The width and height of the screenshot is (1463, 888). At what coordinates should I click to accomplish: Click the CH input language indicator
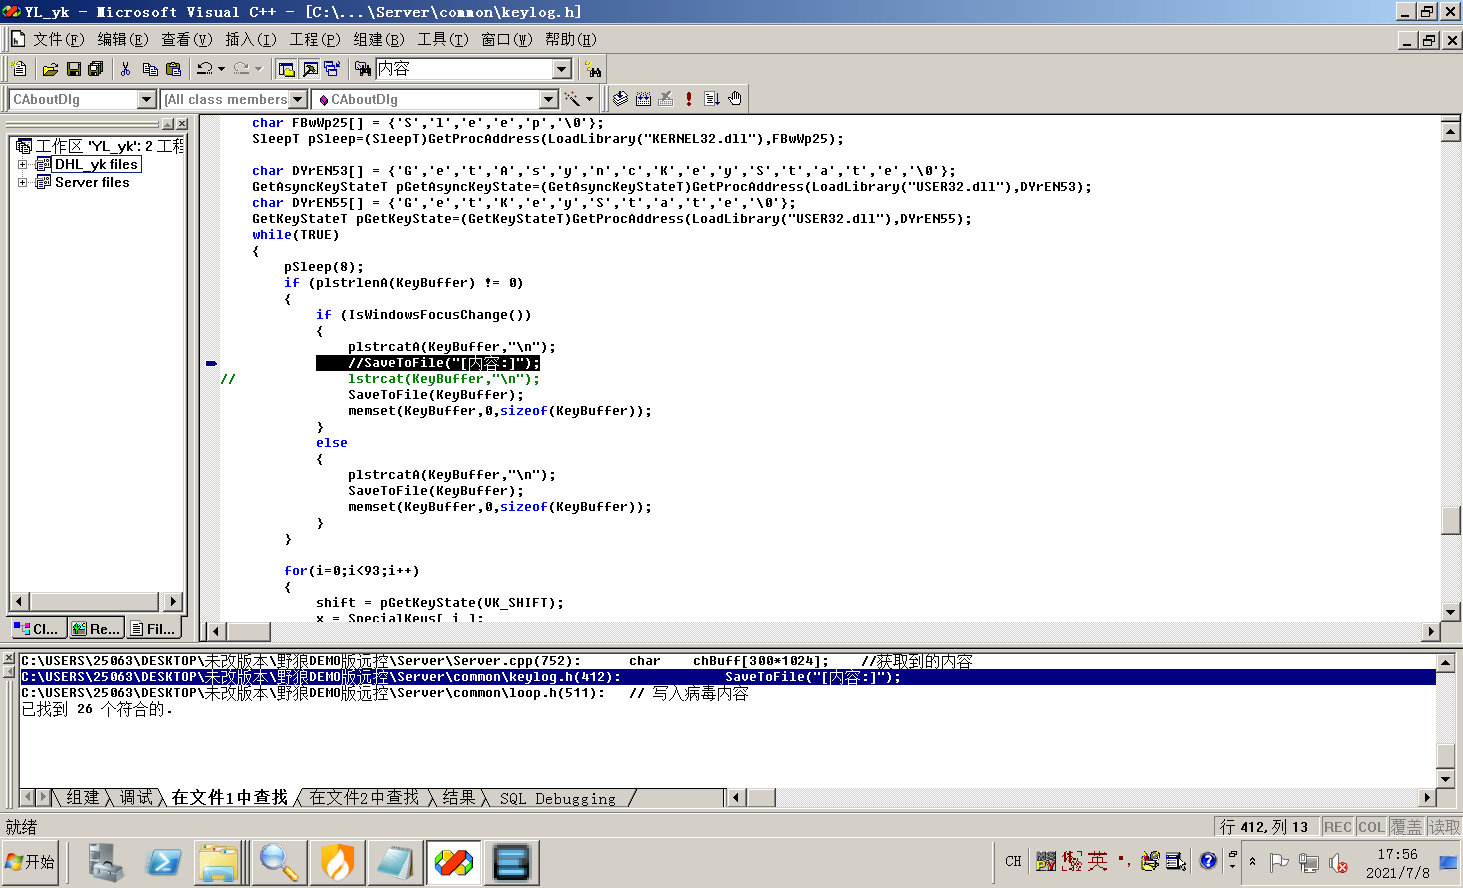tap(1013, 861)
